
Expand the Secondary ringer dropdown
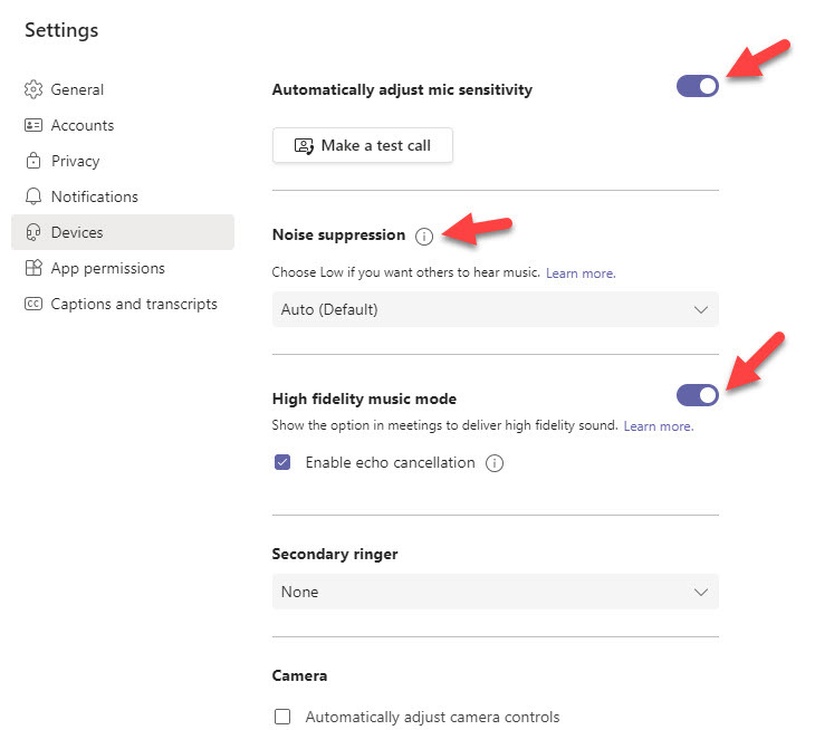pyautogui.click(x=495, y=592)
